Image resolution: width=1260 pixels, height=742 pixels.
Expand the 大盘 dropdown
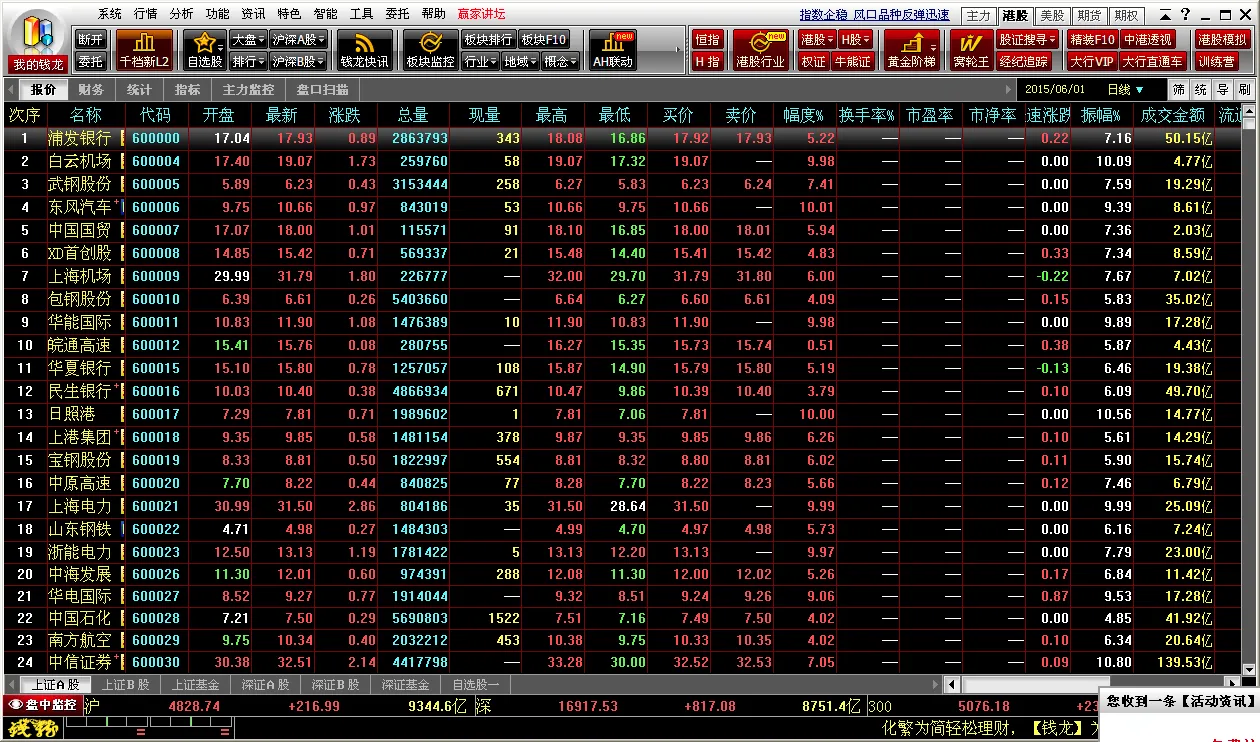click(x=248, y=39)
